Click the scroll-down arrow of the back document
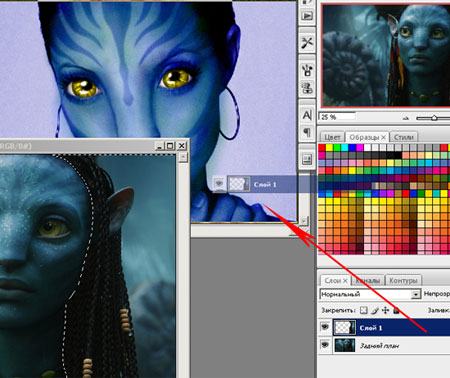This screenshot has height=378, width=450. coord(303,220)
